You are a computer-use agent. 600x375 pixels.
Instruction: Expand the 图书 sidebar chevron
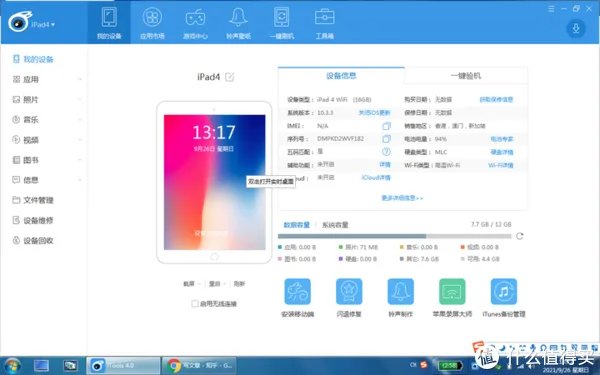(x=80, y=160)
